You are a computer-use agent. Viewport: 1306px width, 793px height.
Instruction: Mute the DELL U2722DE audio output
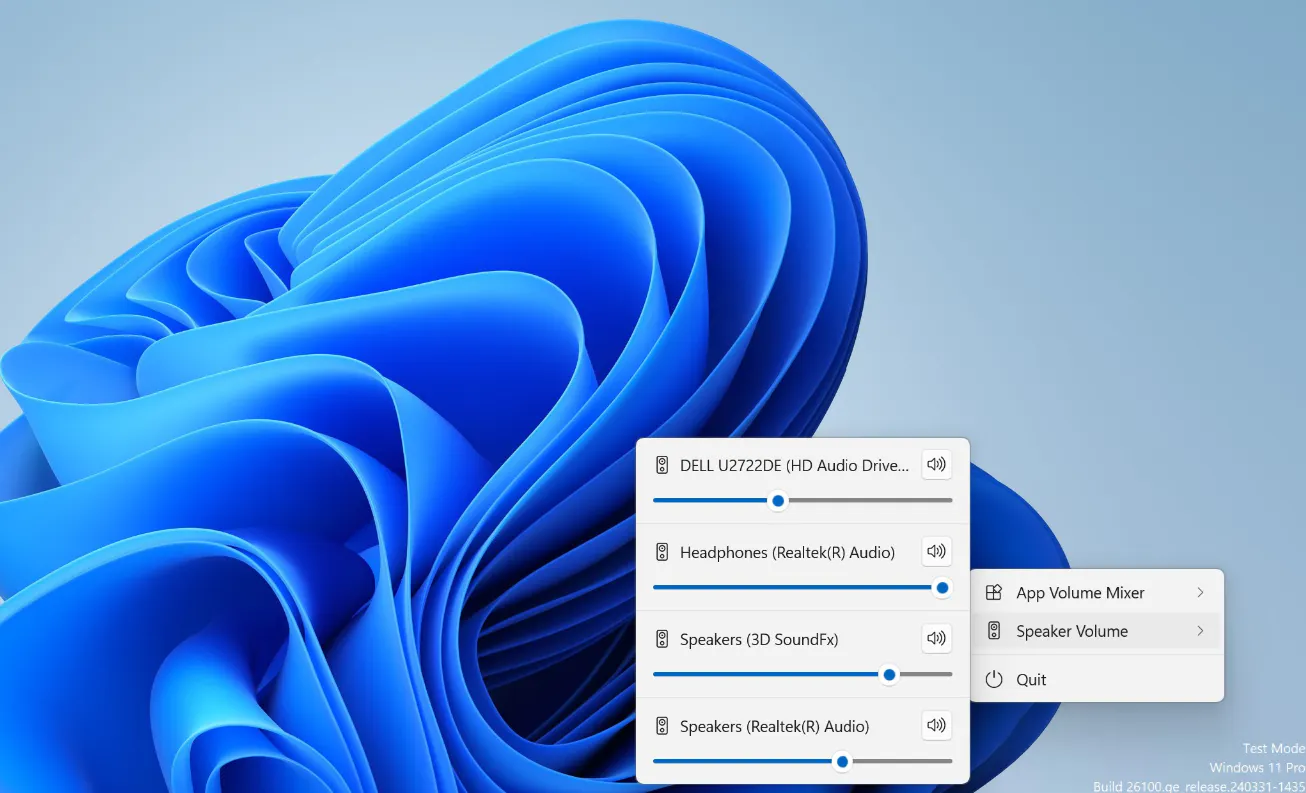(x=936, y=464)
